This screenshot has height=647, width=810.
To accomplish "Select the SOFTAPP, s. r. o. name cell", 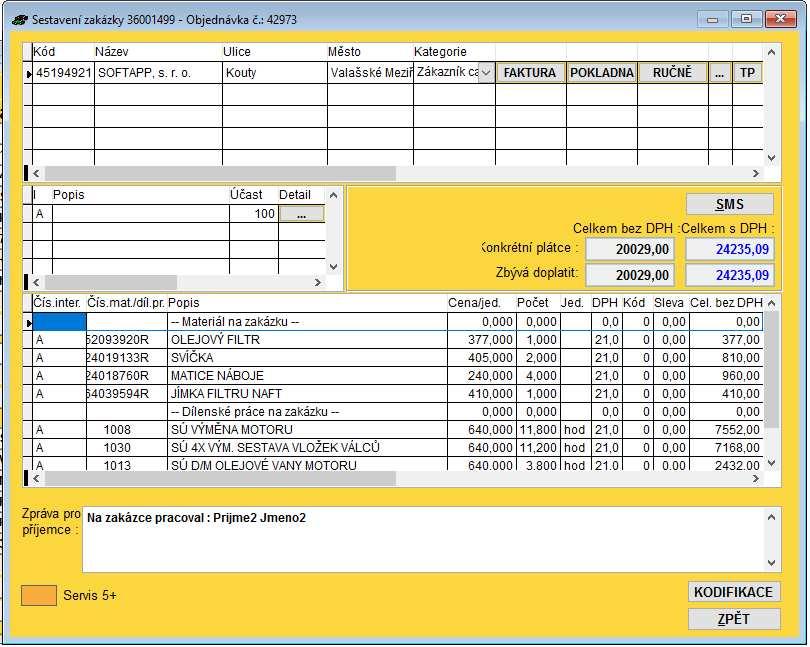I will pos(159,73).
